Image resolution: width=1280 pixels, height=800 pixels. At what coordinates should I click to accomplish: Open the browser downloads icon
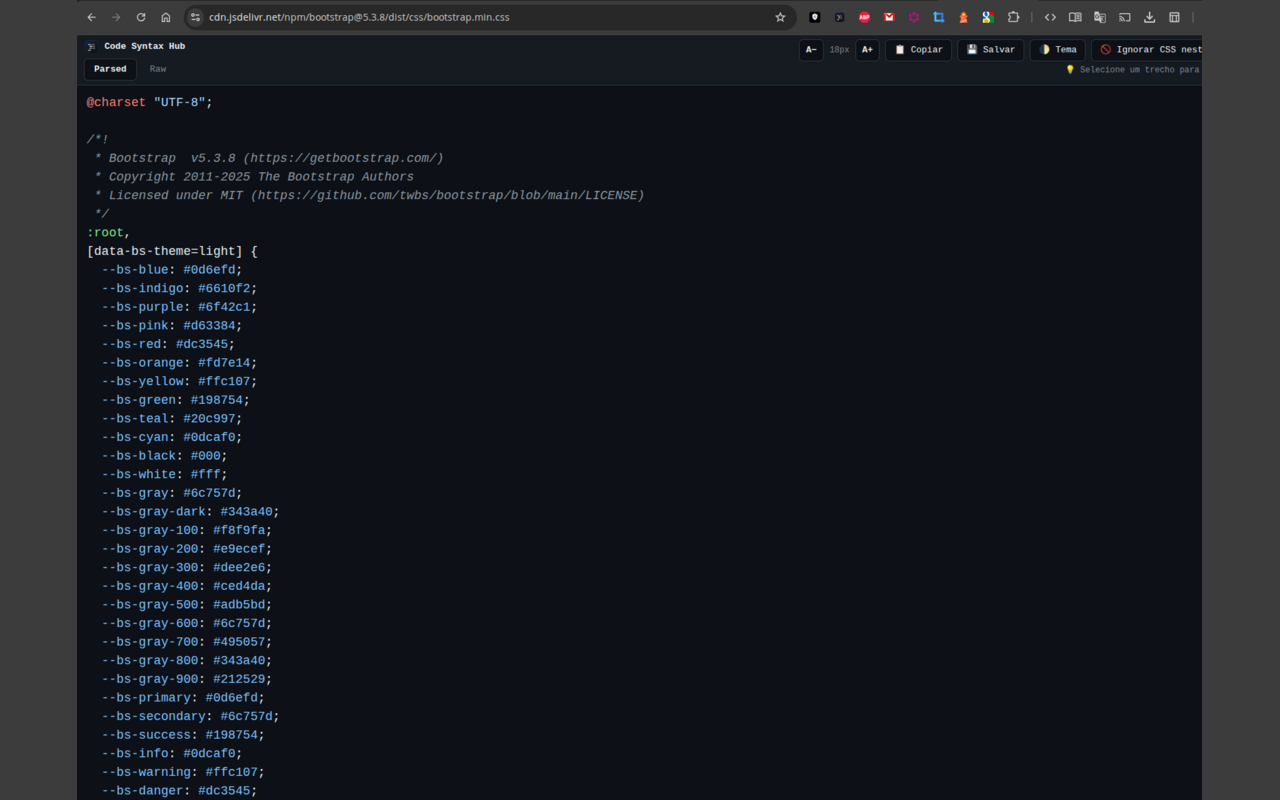(x=1150, y=17)
